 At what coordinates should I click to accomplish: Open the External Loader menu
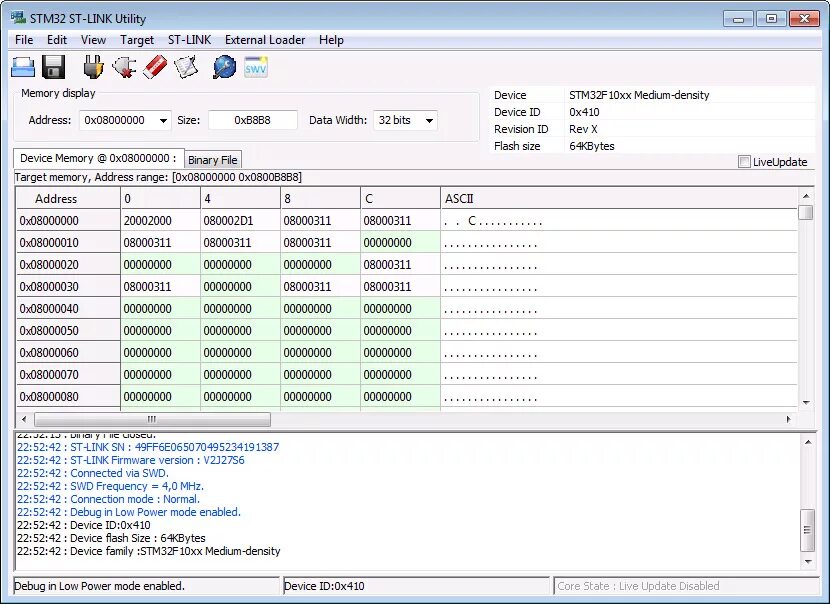265,40
